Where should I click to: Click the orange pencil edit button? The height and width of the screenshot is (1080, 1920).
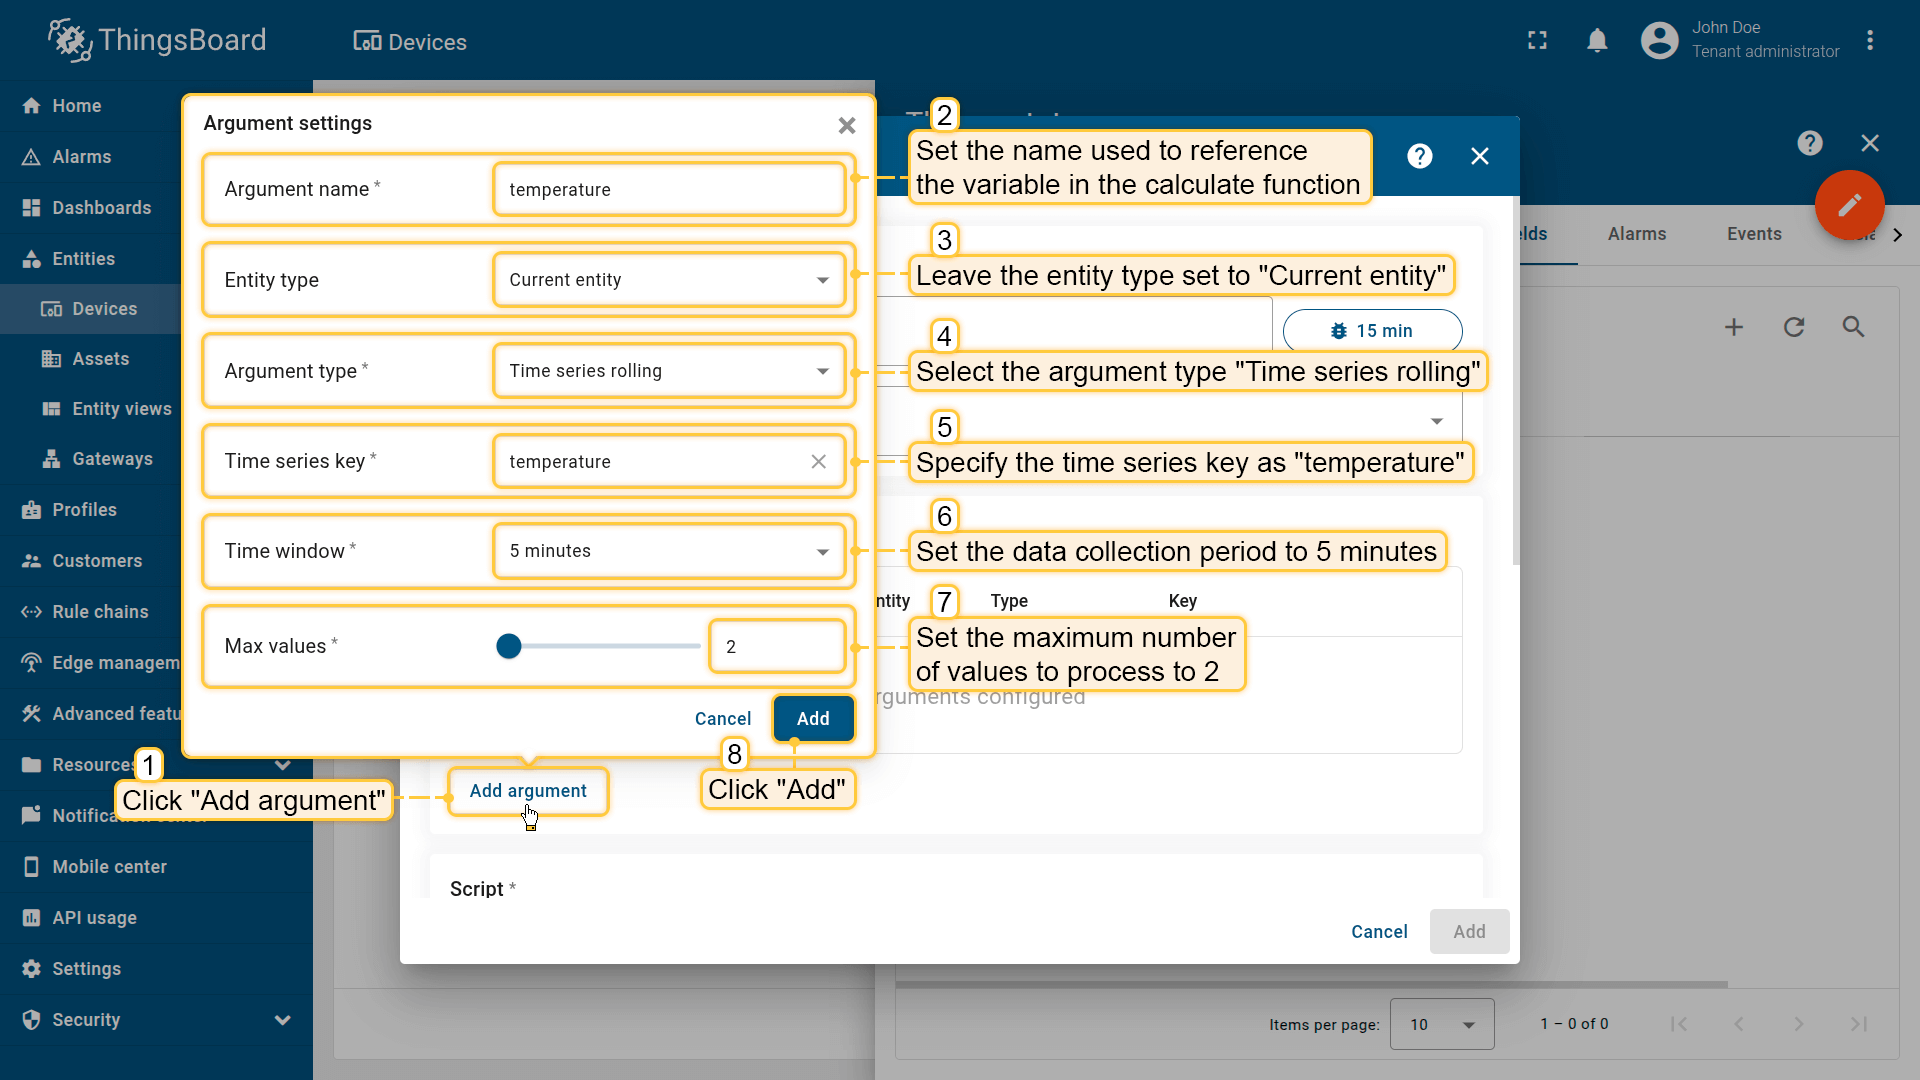1849,205
